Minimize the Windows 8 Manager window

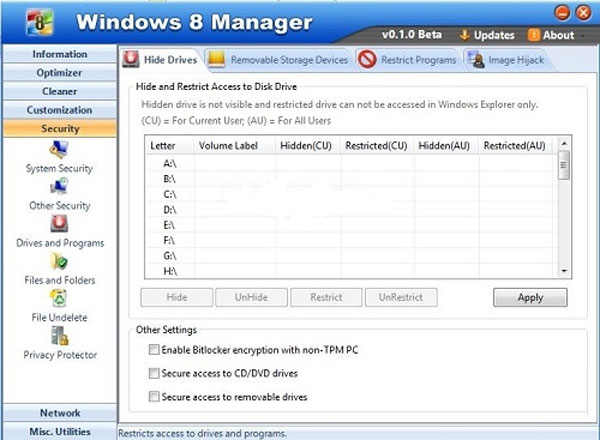562,13
